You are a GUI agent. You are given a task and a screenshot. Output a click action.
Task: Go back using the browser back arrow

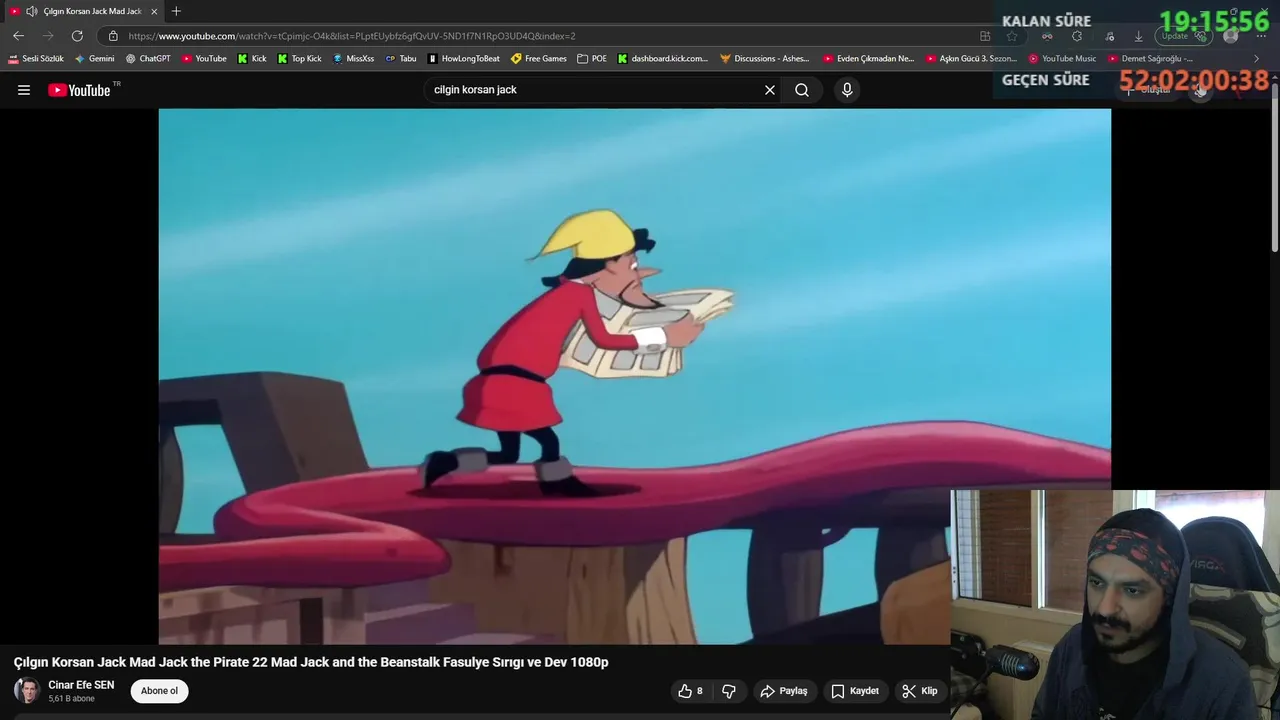point(18,36)
